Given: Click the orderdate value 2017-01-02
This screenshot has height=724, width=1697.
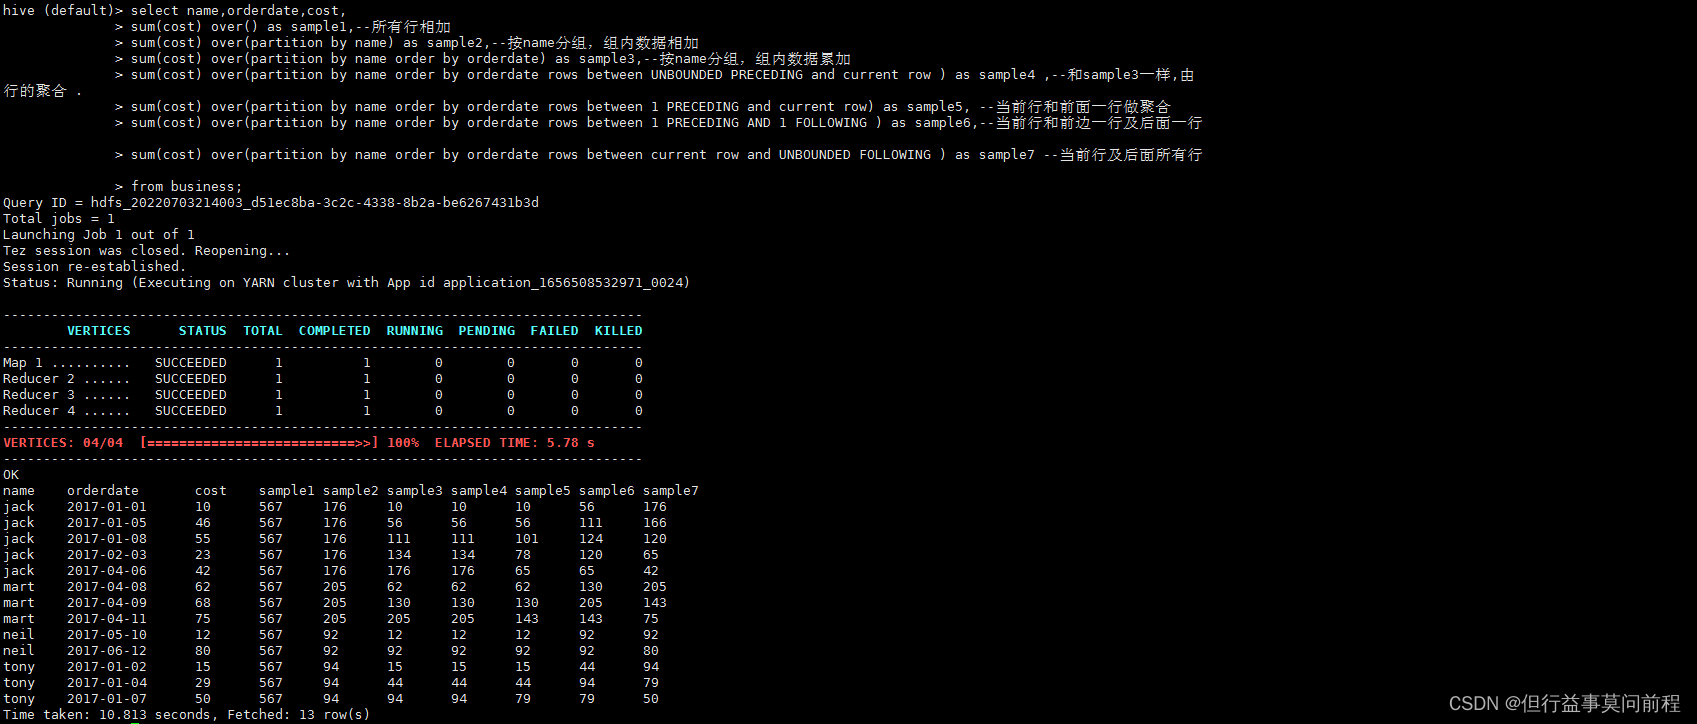Looking at the screenshot, I should pyautogui.click(x=107, y=667).
